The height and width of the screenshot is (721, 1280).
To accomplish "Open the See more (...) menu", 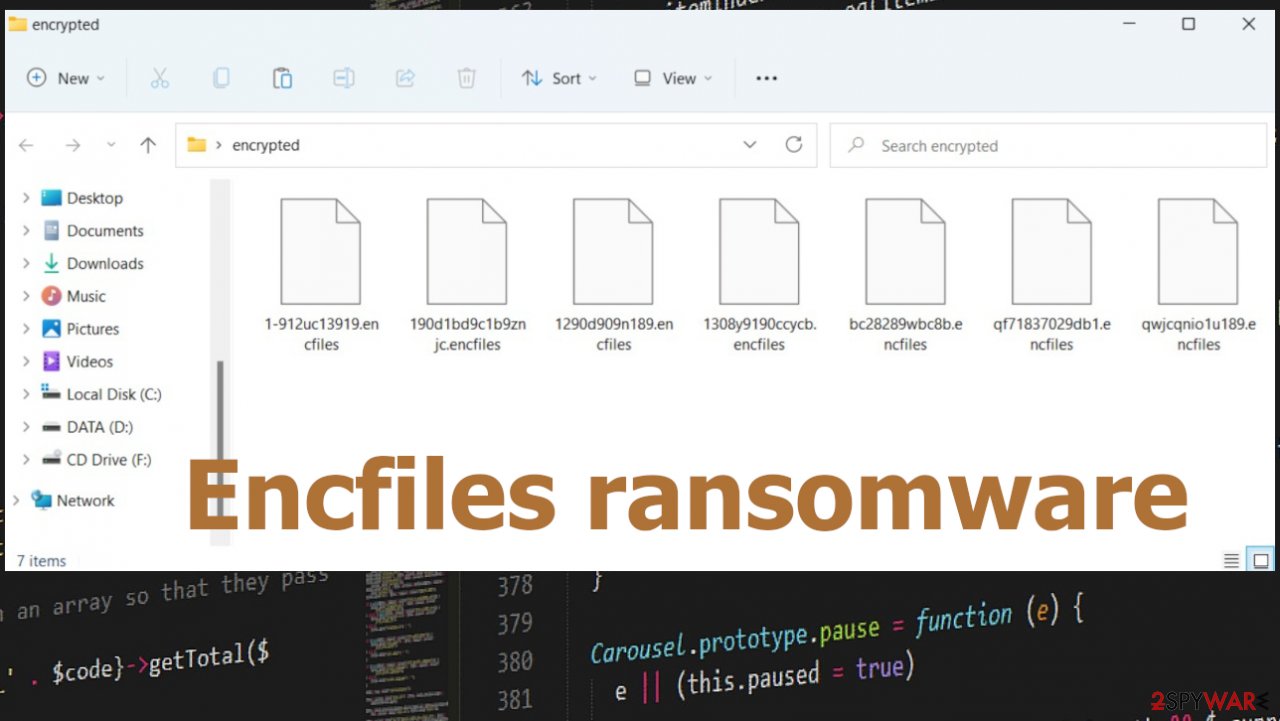I will [767, 78].
